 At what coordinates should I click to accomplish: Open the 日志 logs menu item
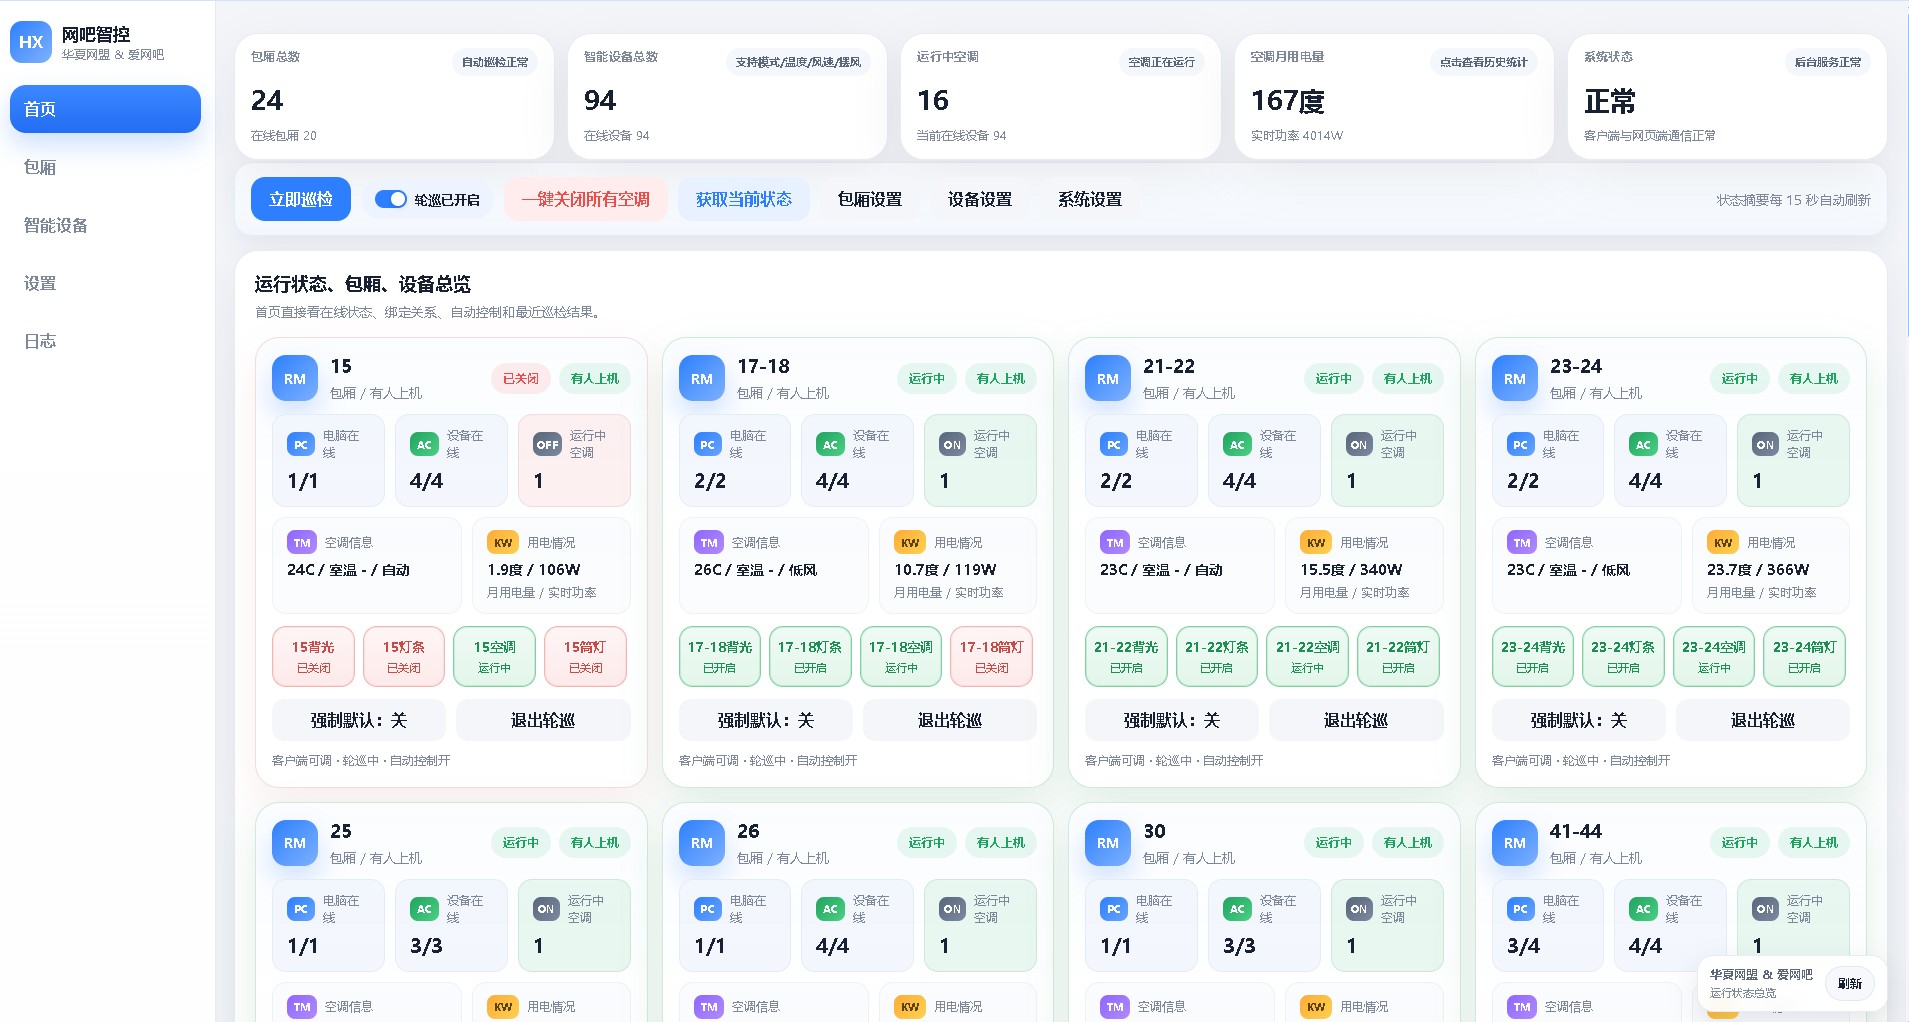105,341
